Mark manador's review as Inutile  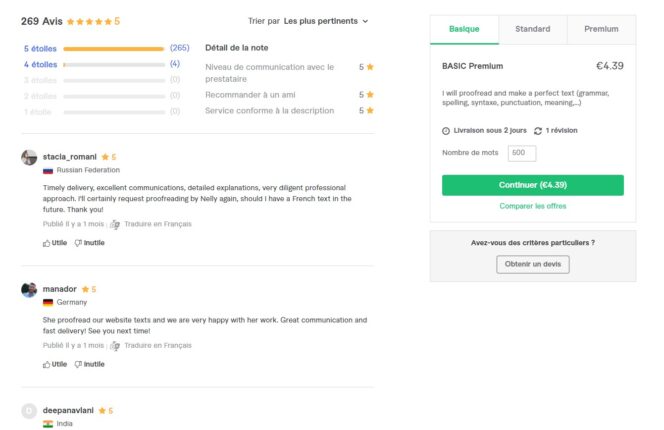tap(89, 364)
